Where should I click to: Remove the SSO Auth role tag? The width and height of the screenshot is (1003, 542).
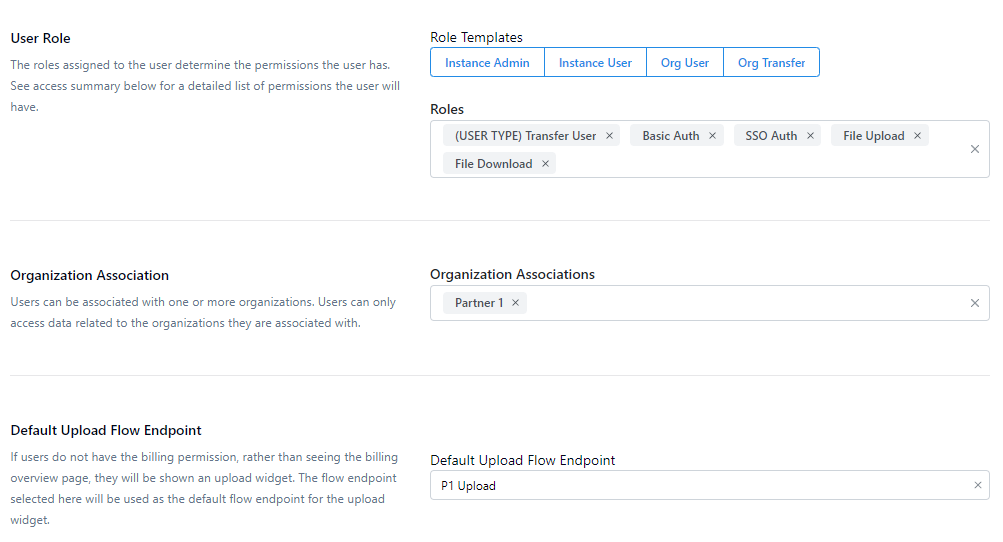pos(810,136)
